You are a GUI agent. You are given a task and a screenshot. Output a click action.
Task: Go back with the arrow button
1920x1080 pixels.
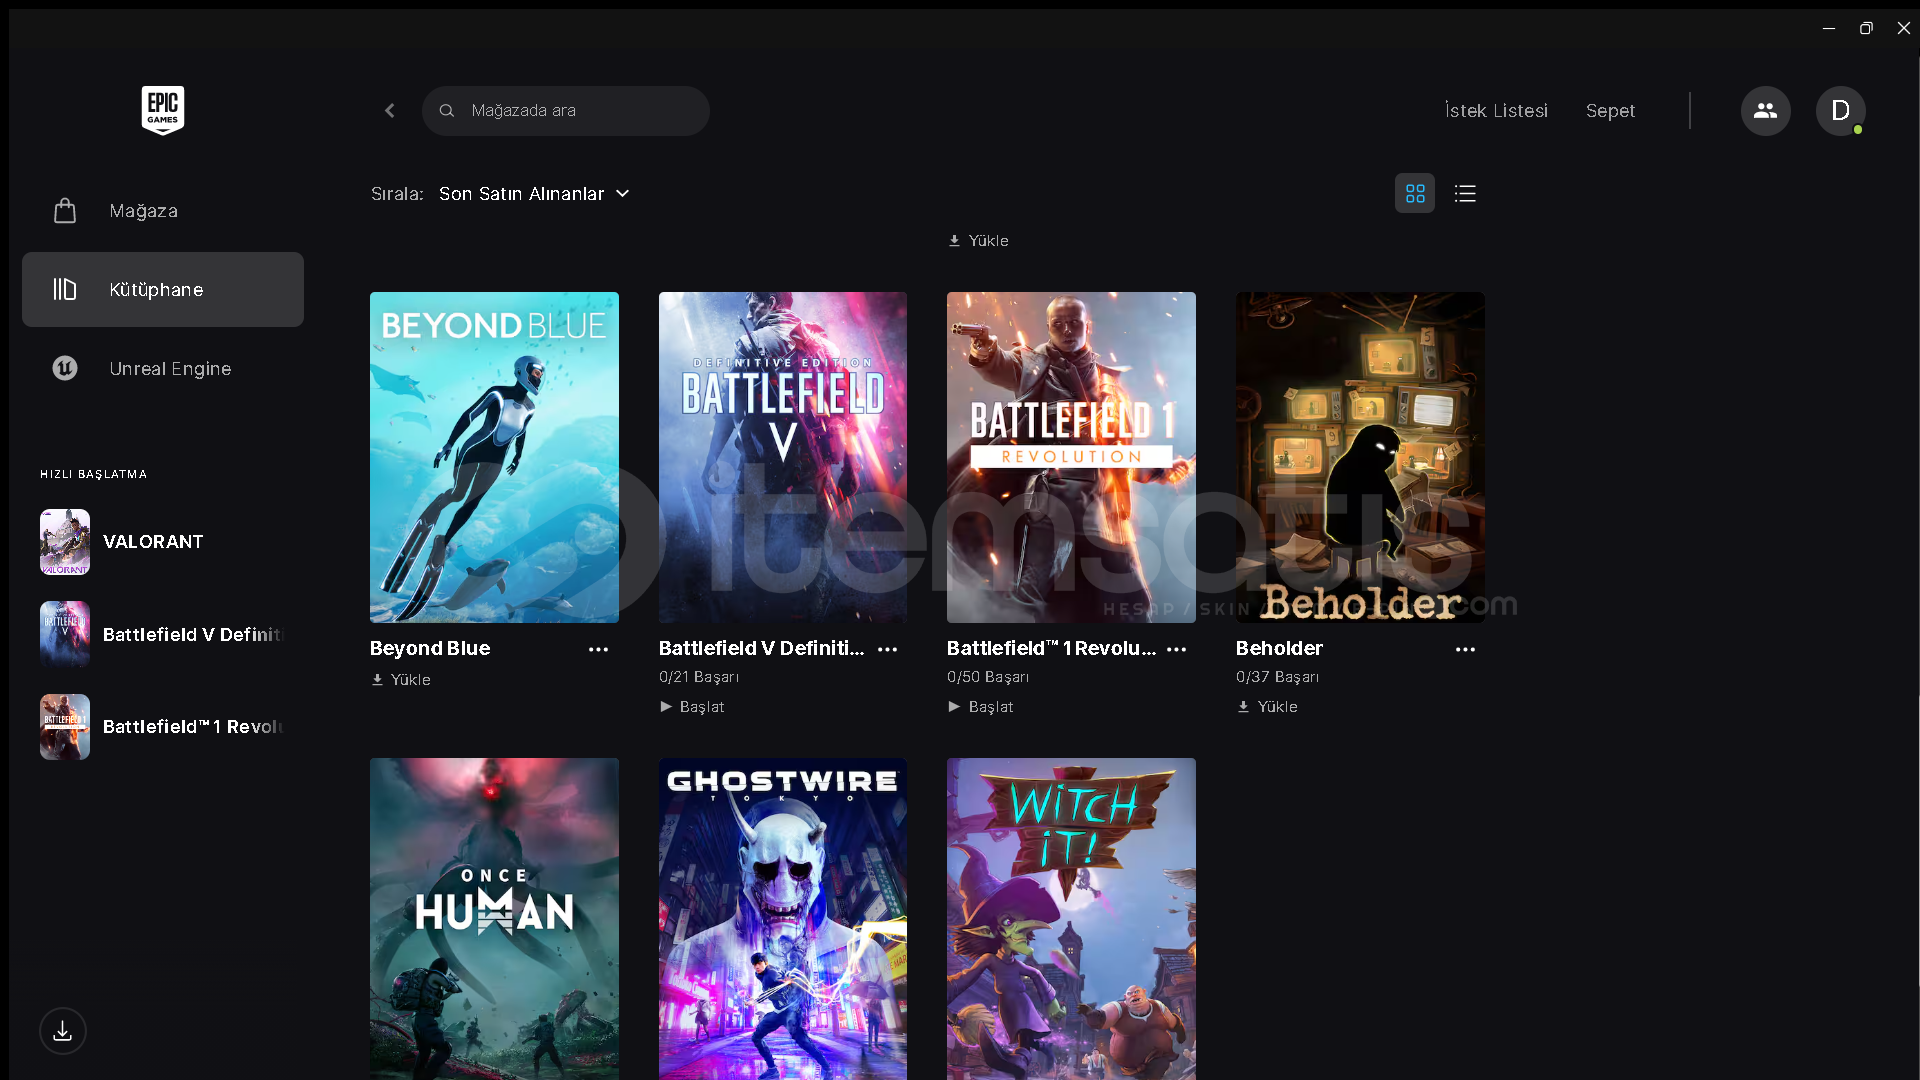pyautogui.click(x=390, y=111)
